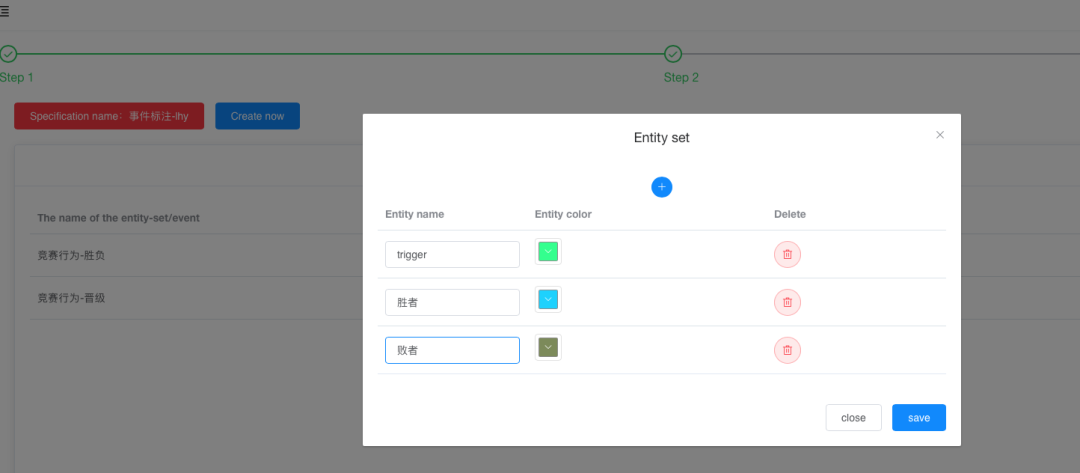The width and height of the screenshot is (1080, 473).
Task: Click the Step 1 label
Action: [17, 78]
